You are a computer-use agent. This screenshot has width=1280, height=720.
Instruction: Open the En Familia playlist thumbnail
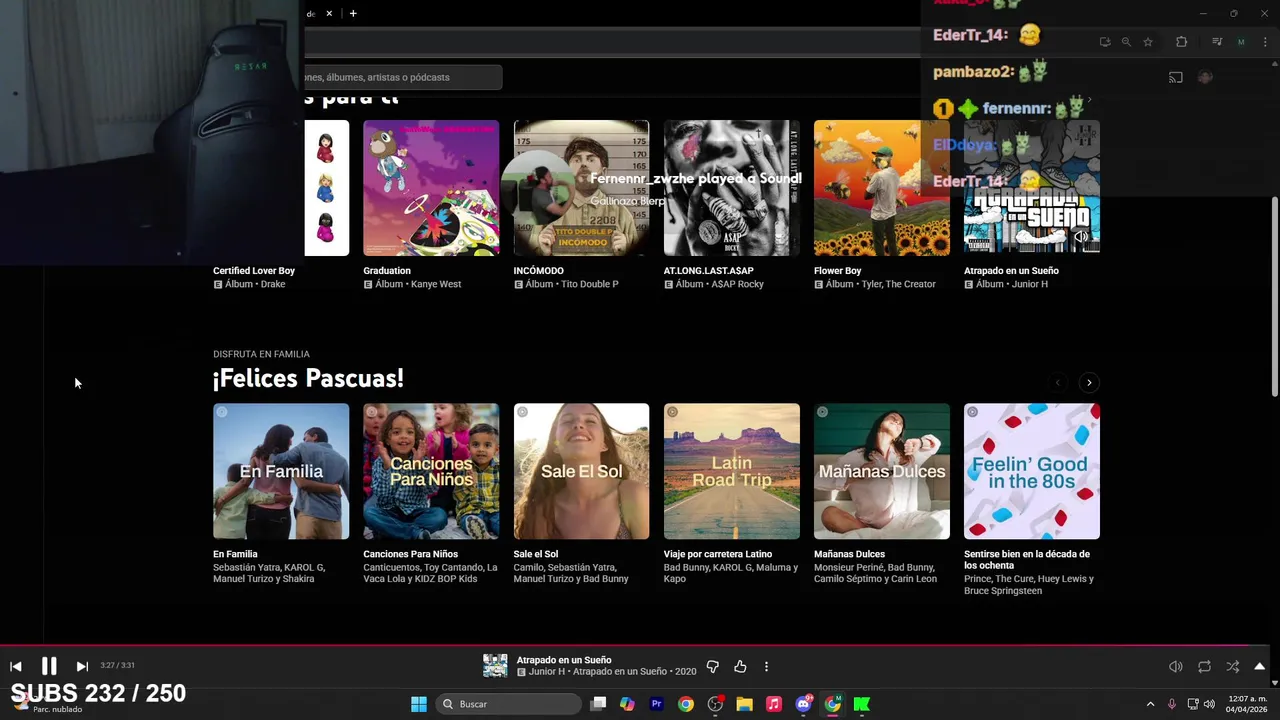click(281, 471)
